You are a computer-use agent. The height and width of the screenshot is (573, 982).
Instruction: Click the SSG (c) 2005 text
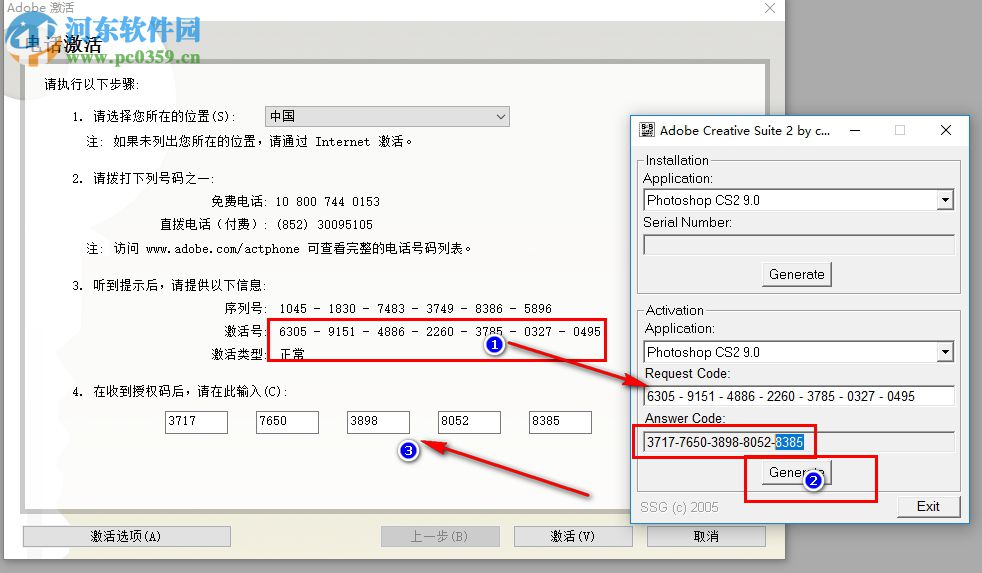[x=679, y=507]
